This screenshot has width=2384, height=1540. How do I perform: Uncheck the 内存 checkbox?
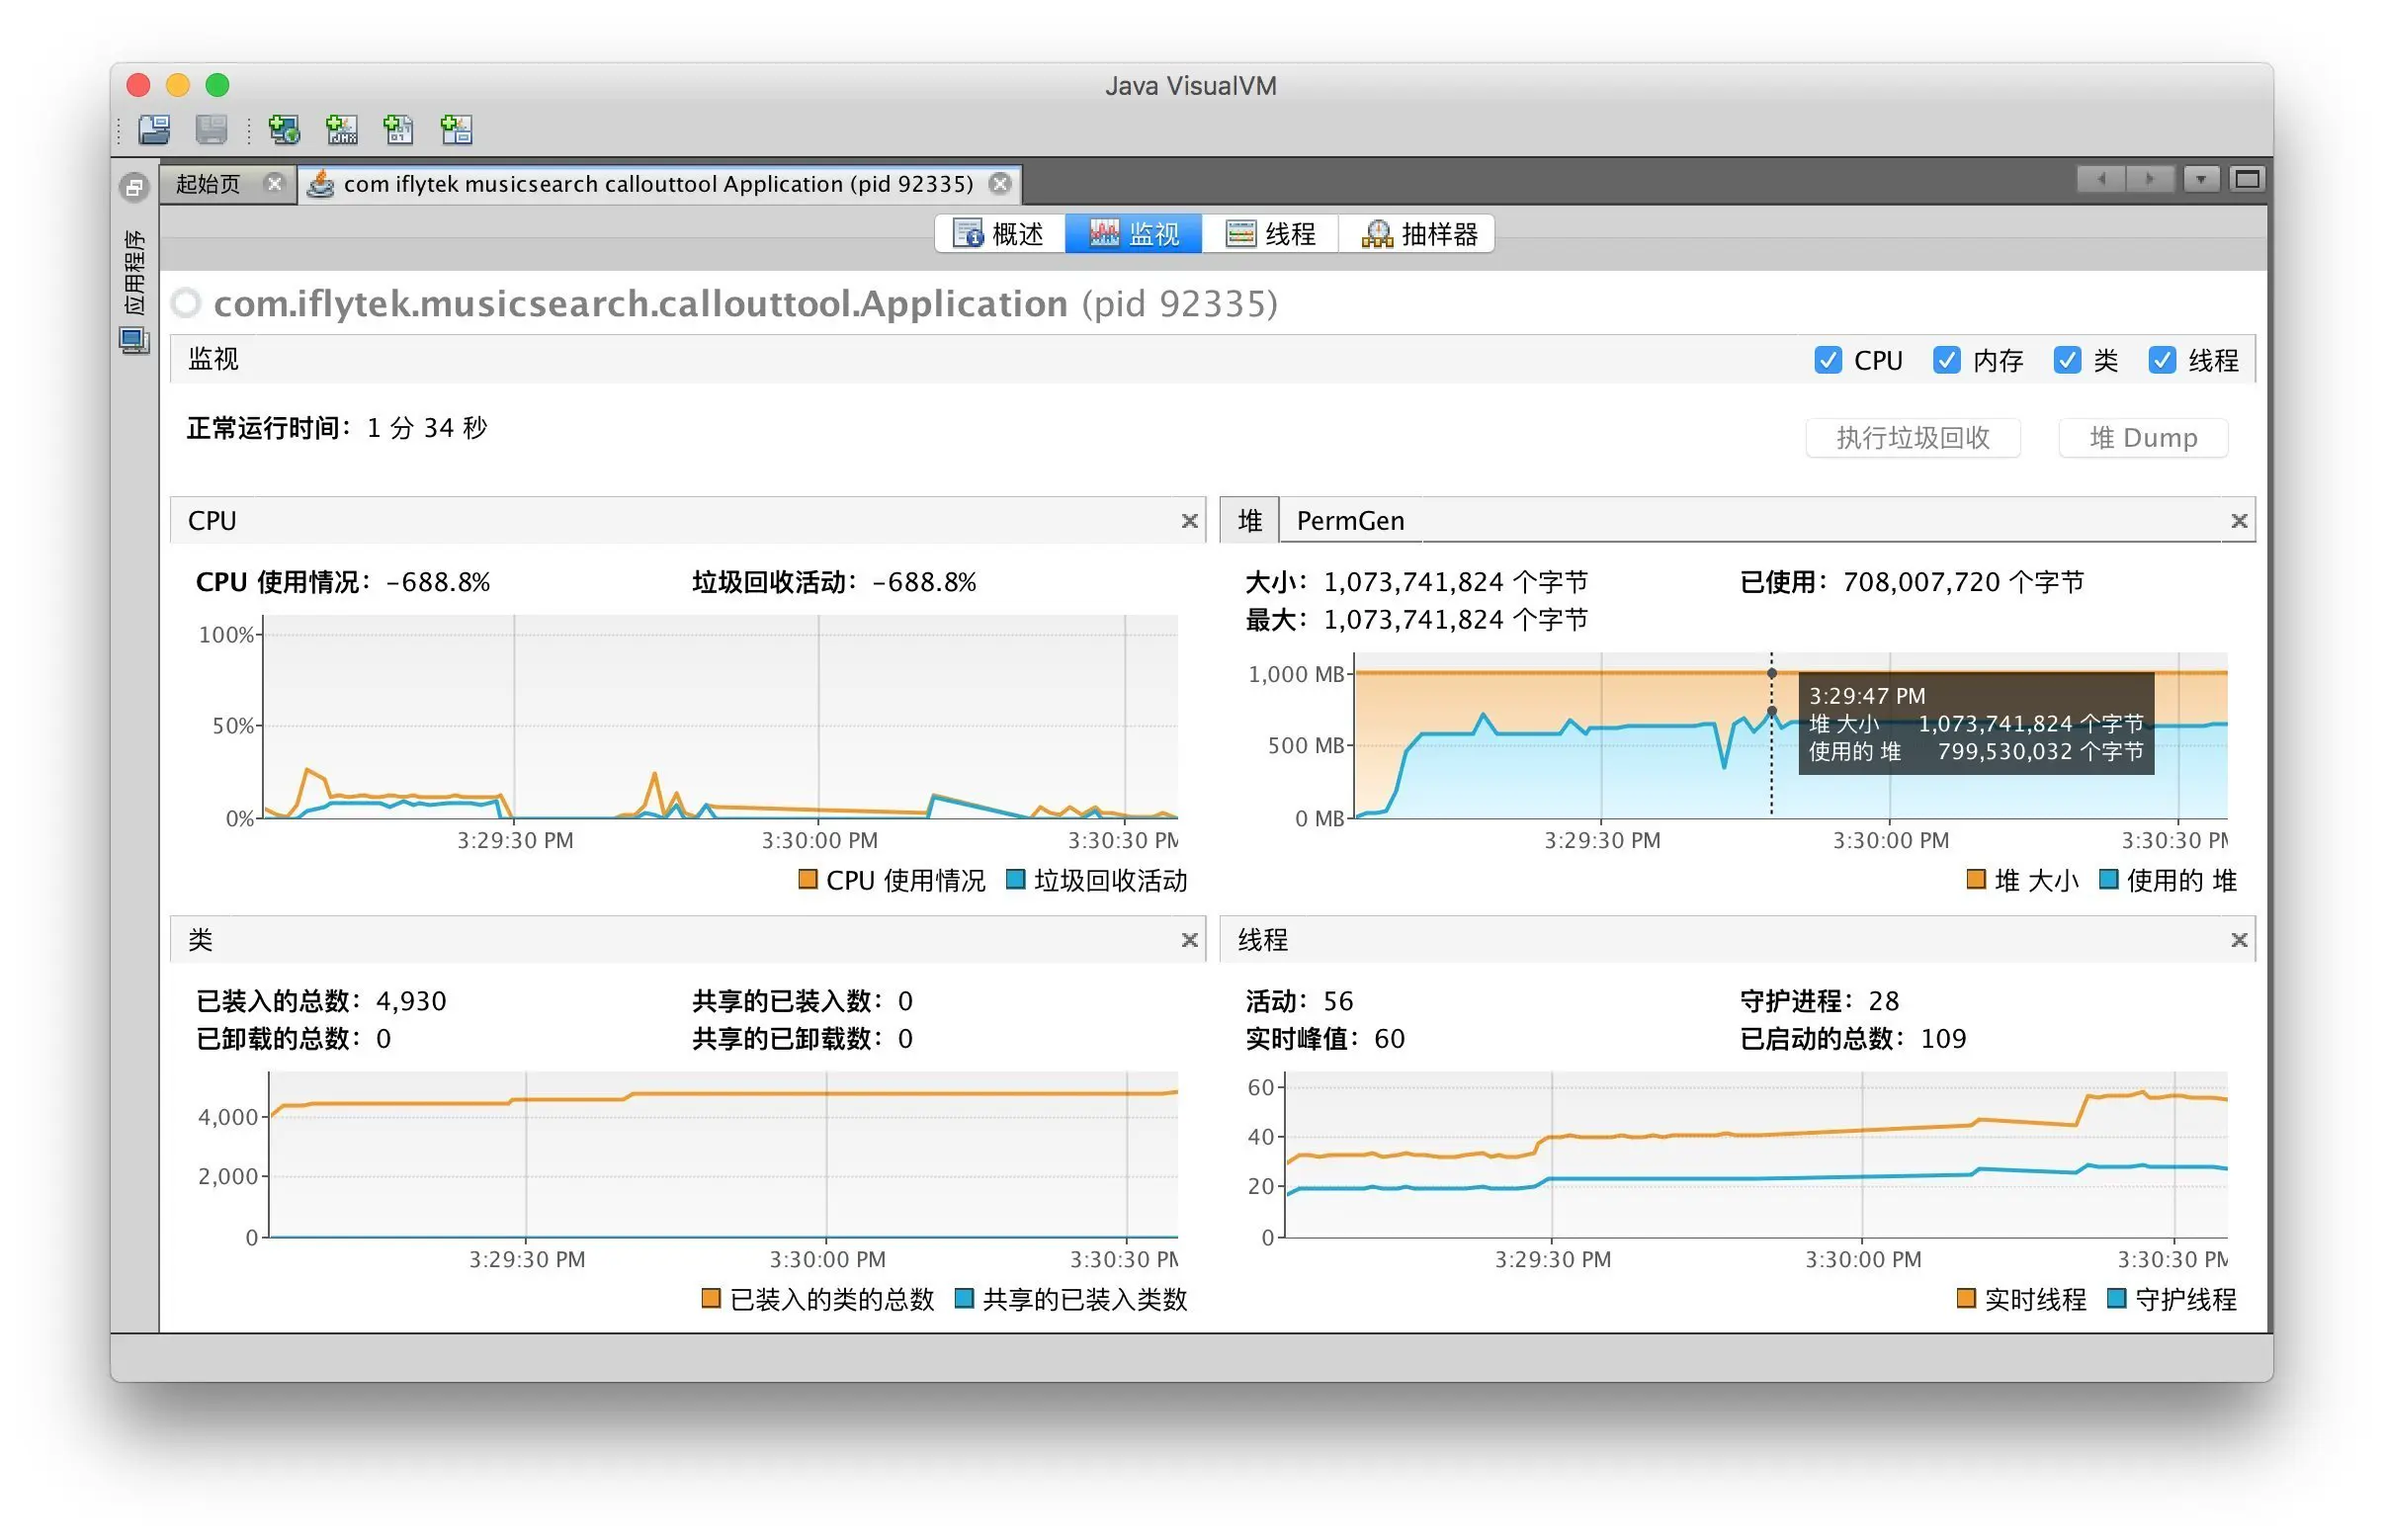(1946, 360)
